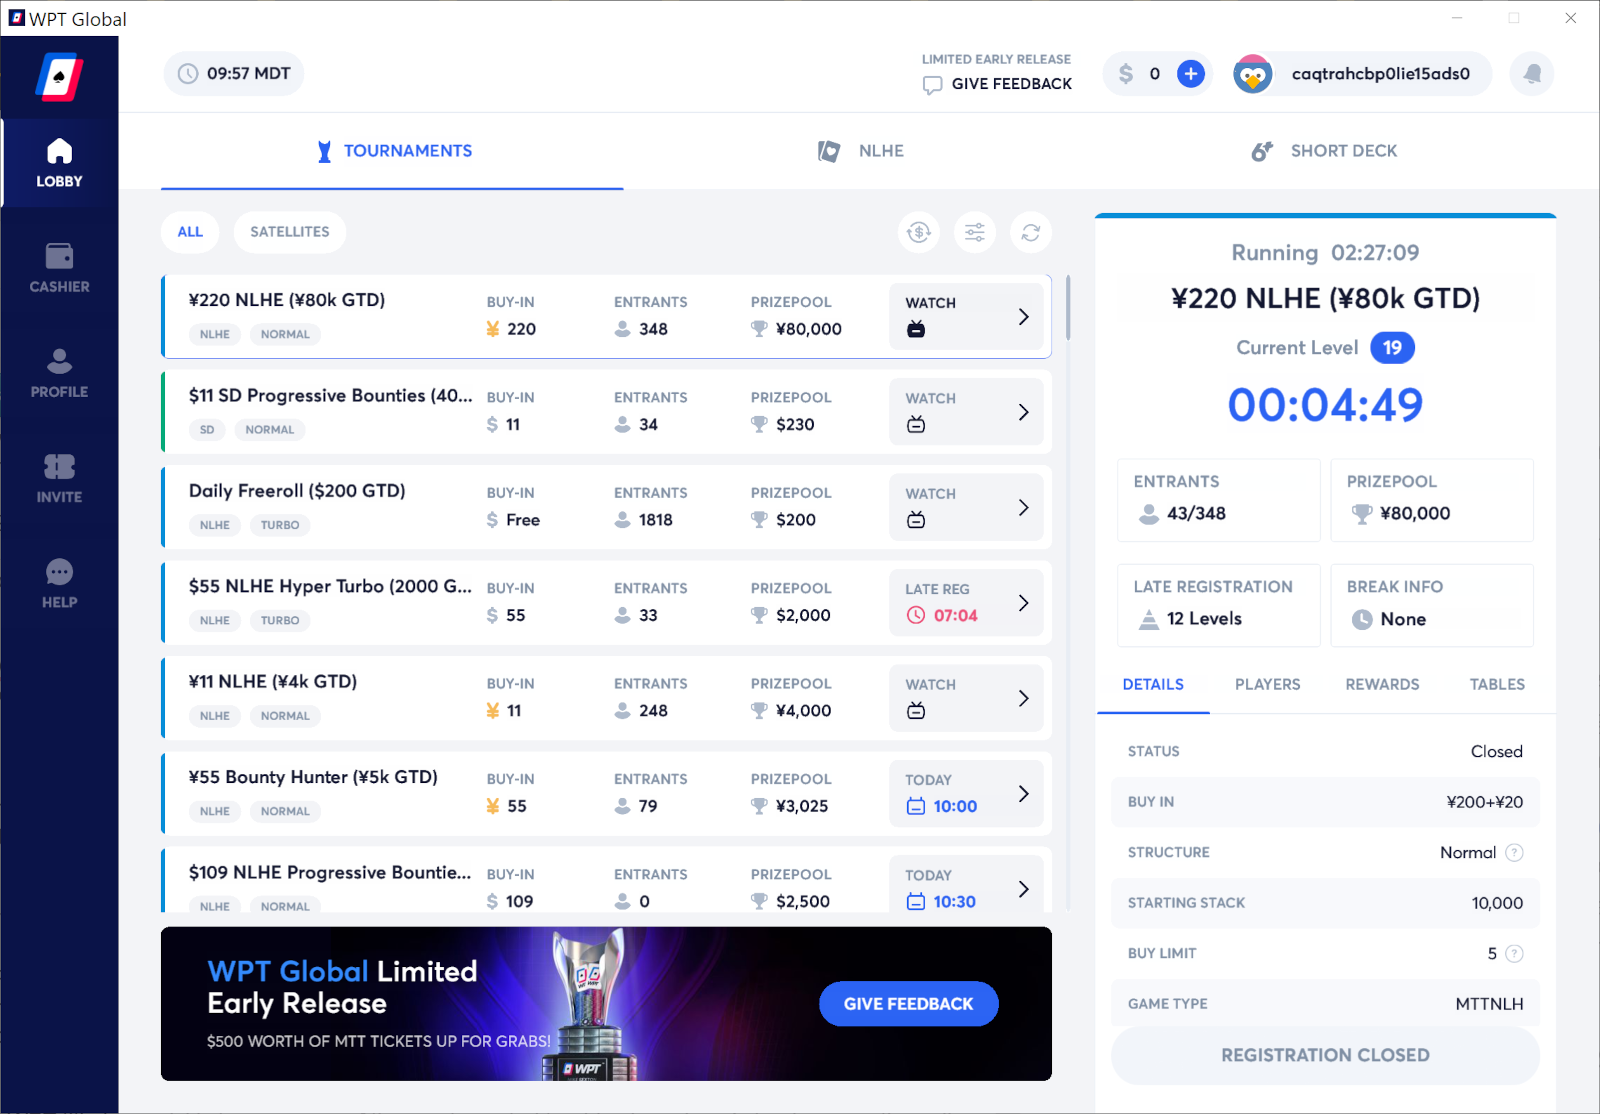Viewport: 1600px width, 1114px height.
Task: Open the Tables tab in tournament panel
Action: (1497, 685)
